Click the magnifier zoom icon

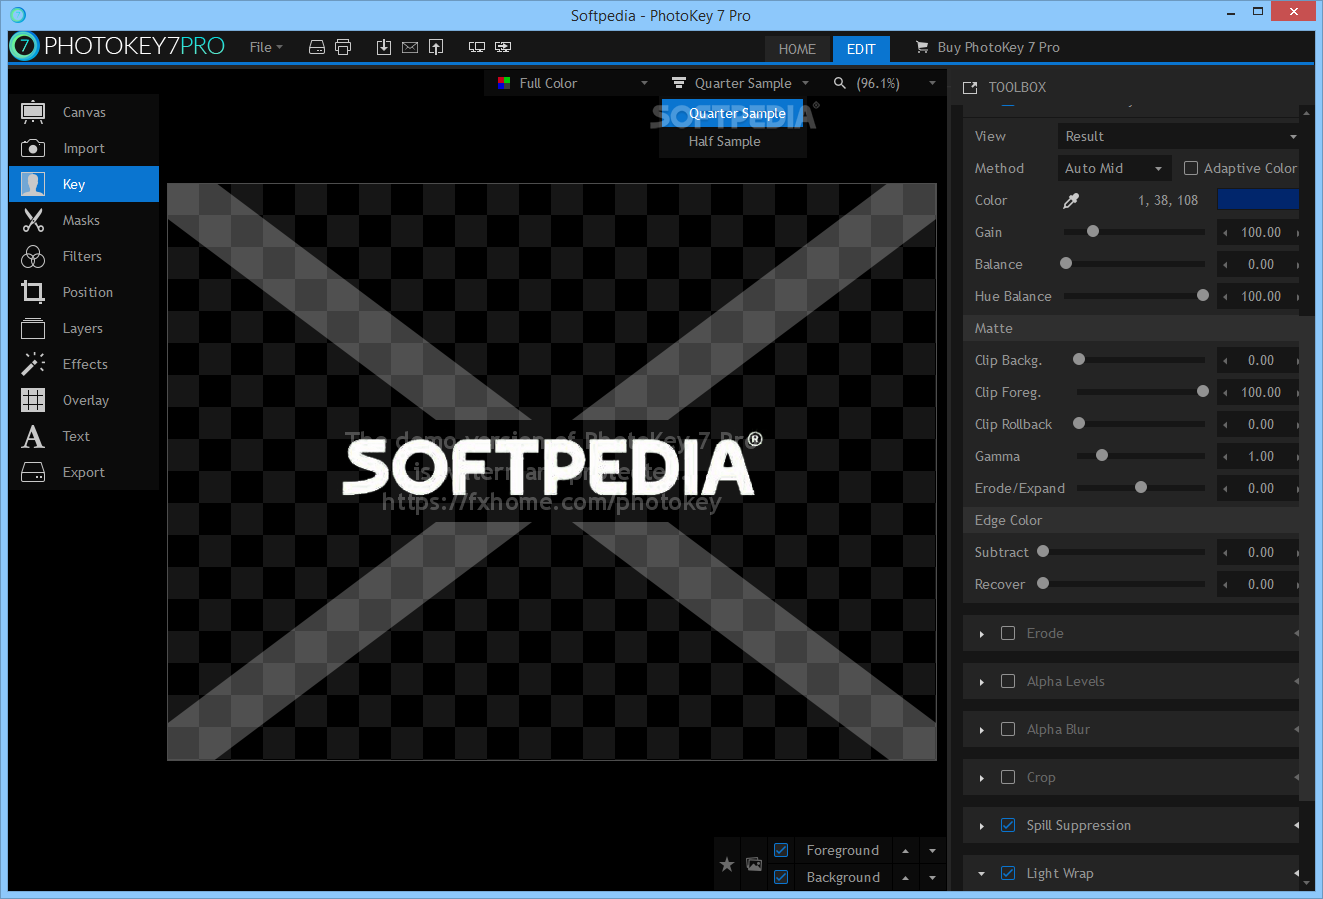[x=840, y=83]
